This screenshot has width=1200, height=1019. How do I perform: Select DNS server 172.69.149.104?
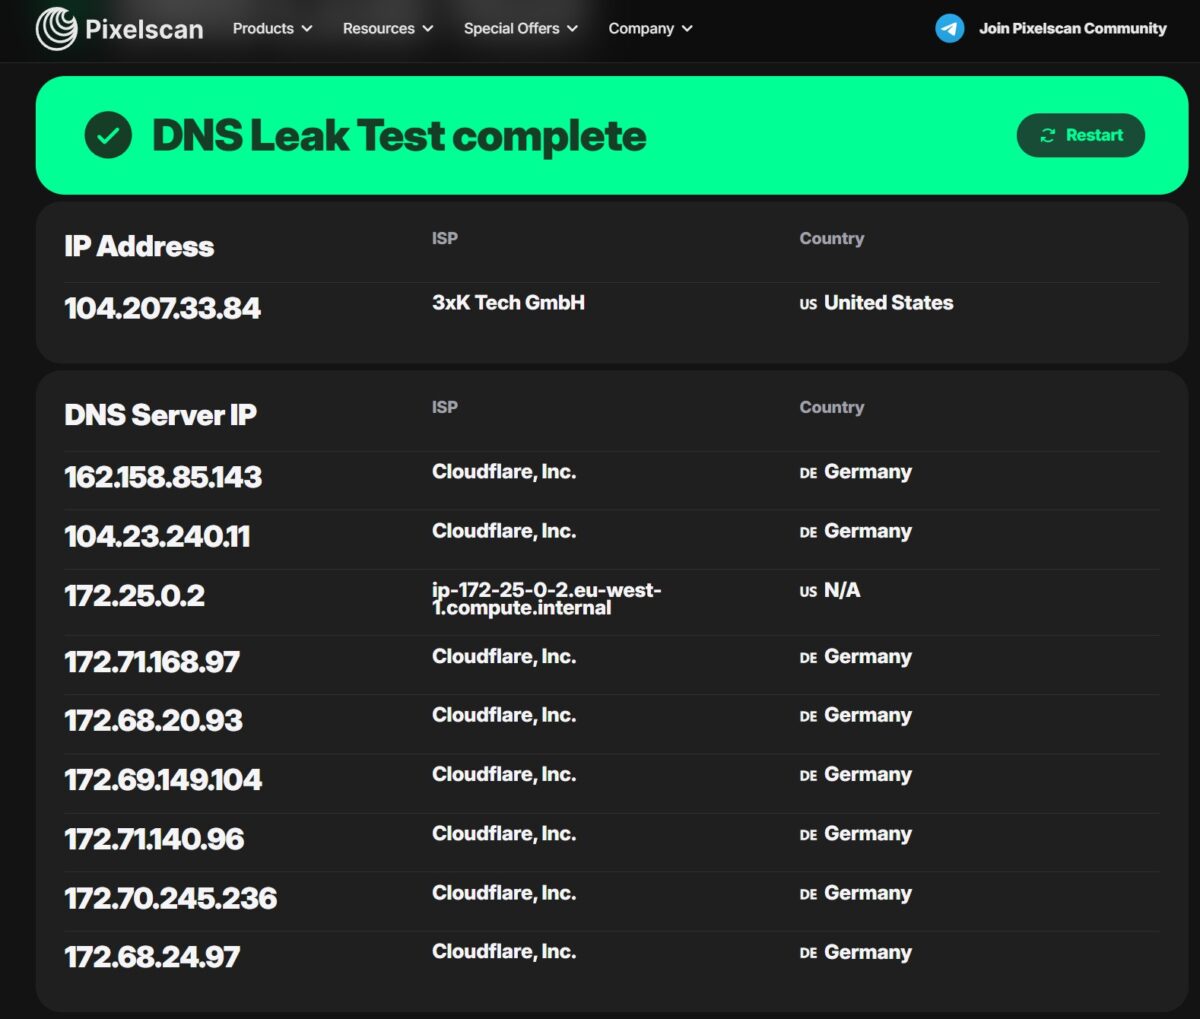163,780
